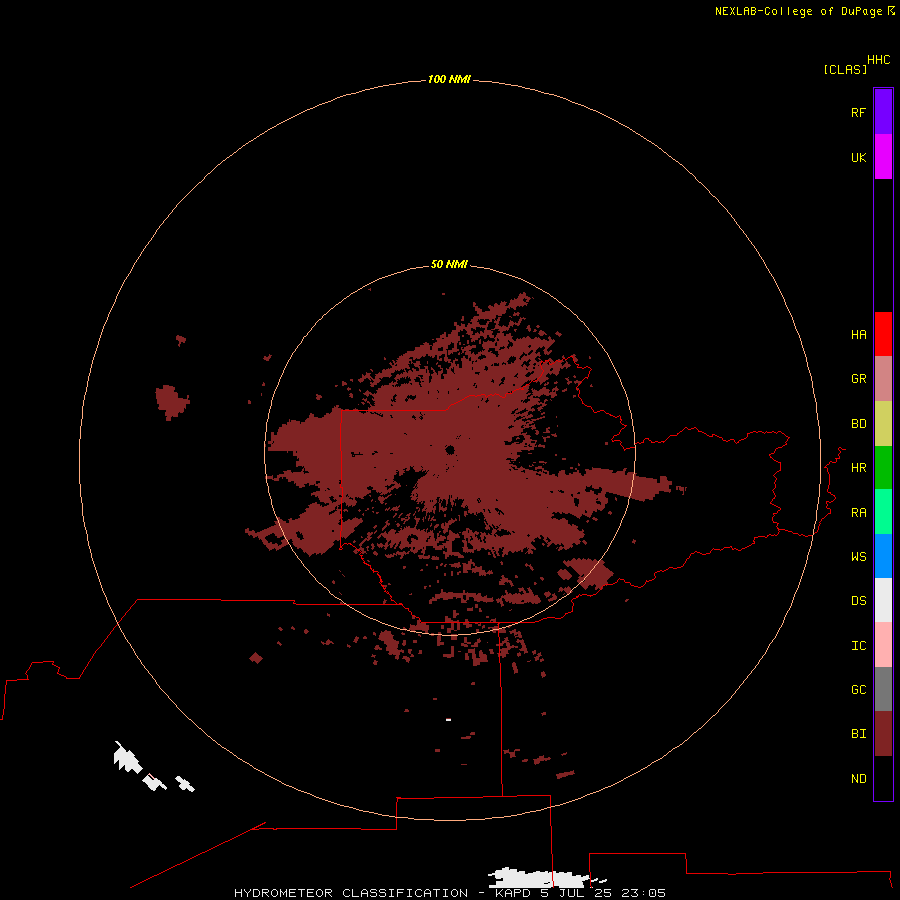
Task: Click the IC legend label
Action: click(858, 646)
